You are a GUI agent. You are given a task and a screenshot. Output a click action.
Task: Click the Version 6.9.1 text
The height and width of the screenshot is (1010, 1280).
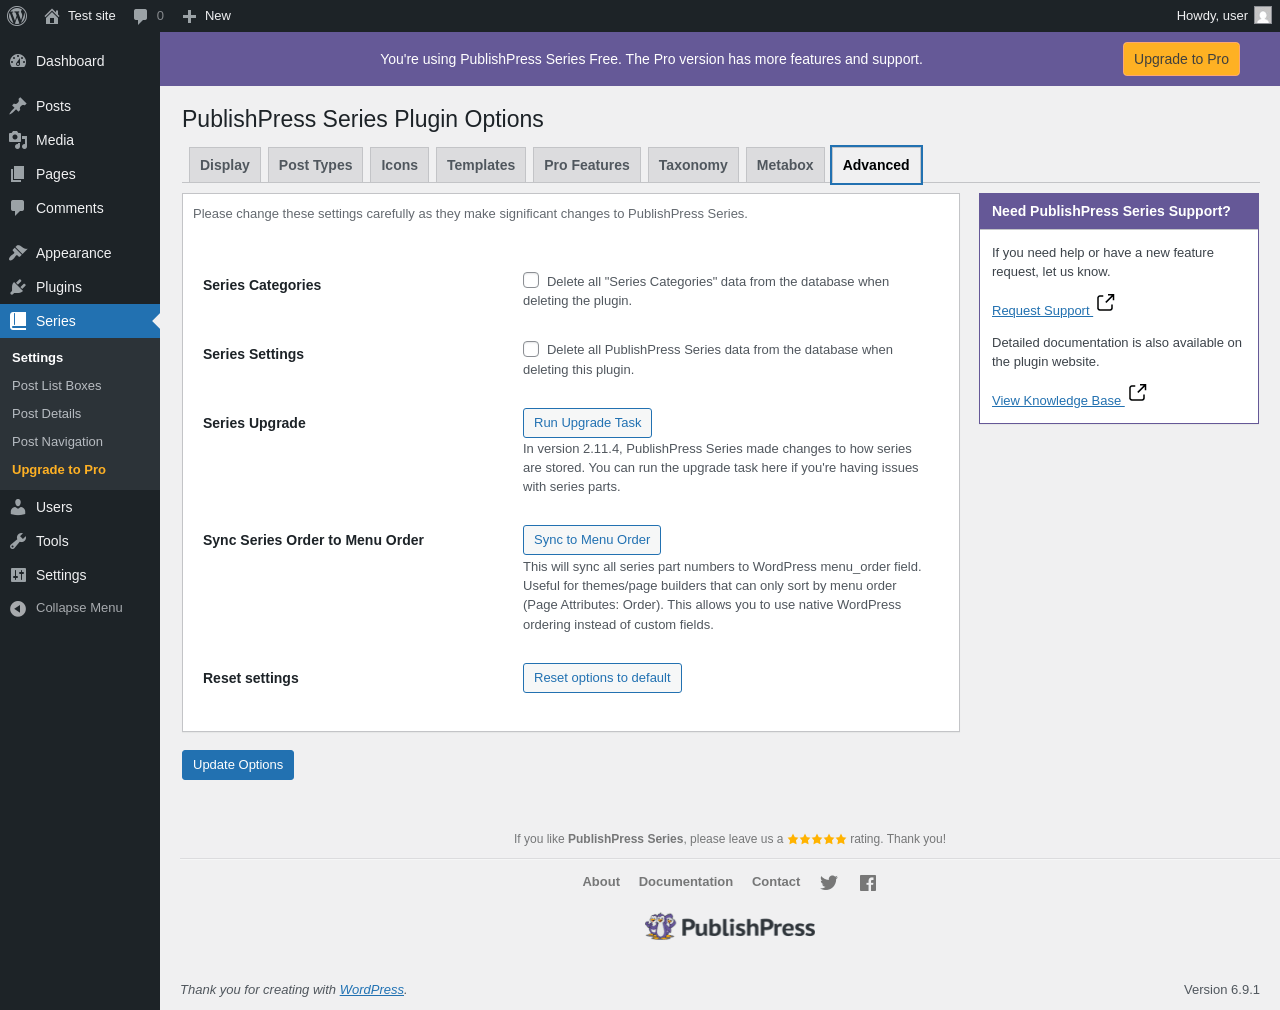[1222, 990]
